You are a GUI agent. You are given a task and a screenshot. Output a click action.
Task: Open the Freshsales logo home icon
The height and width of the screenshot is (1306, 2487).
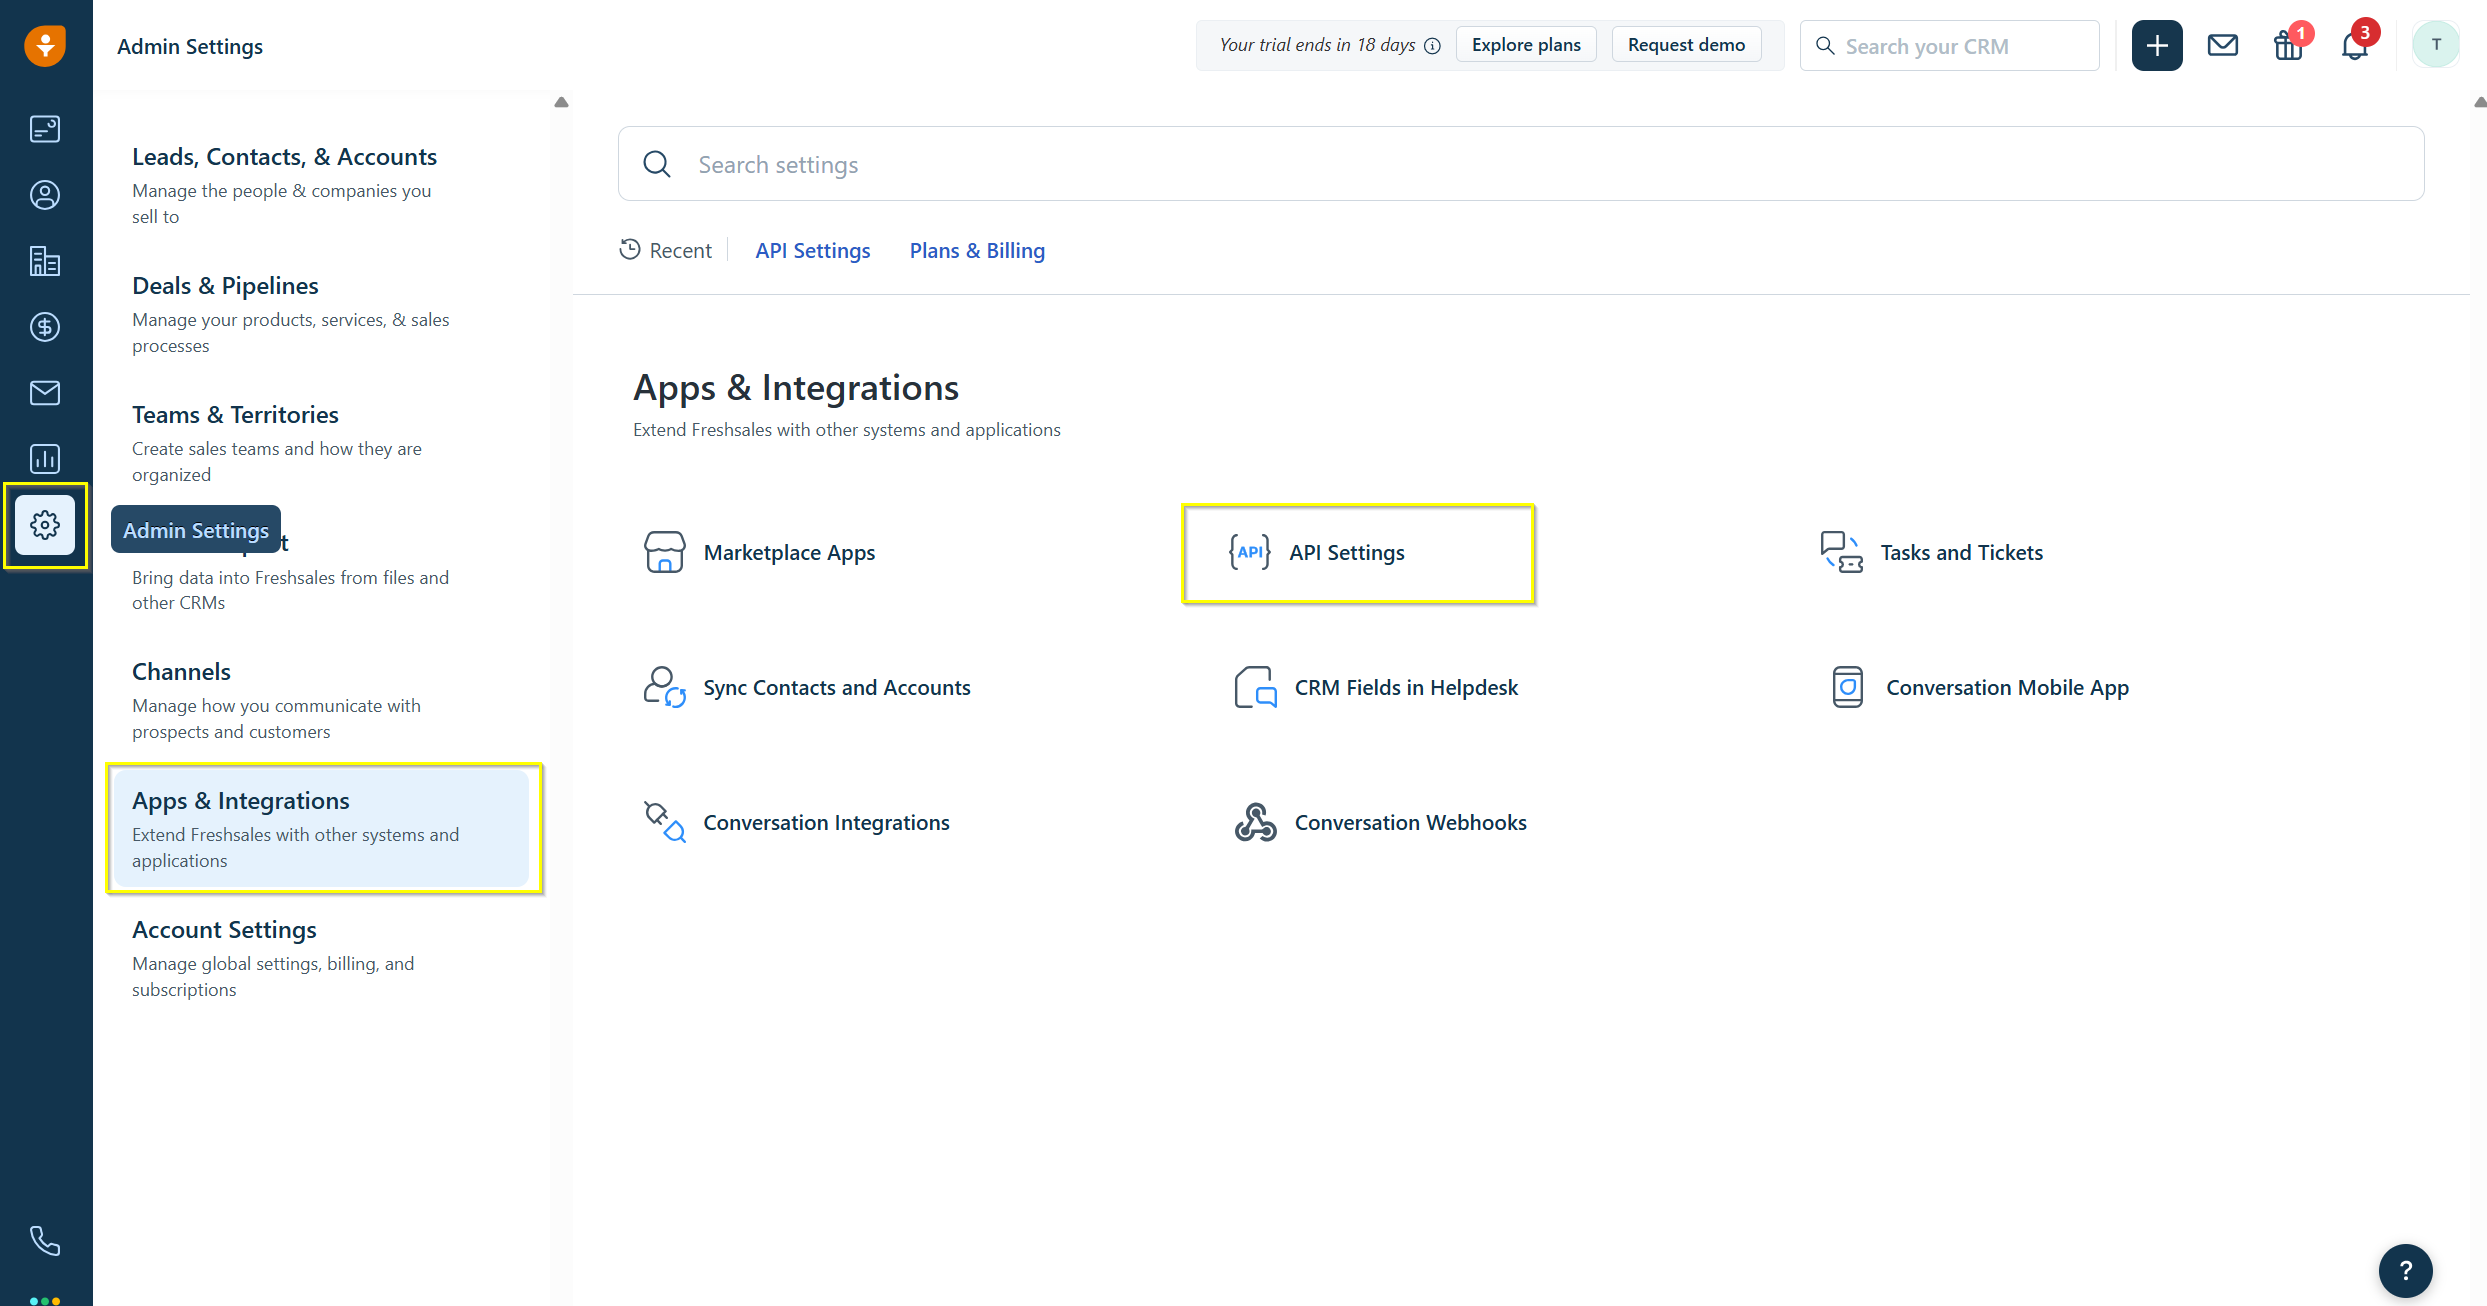45,46
